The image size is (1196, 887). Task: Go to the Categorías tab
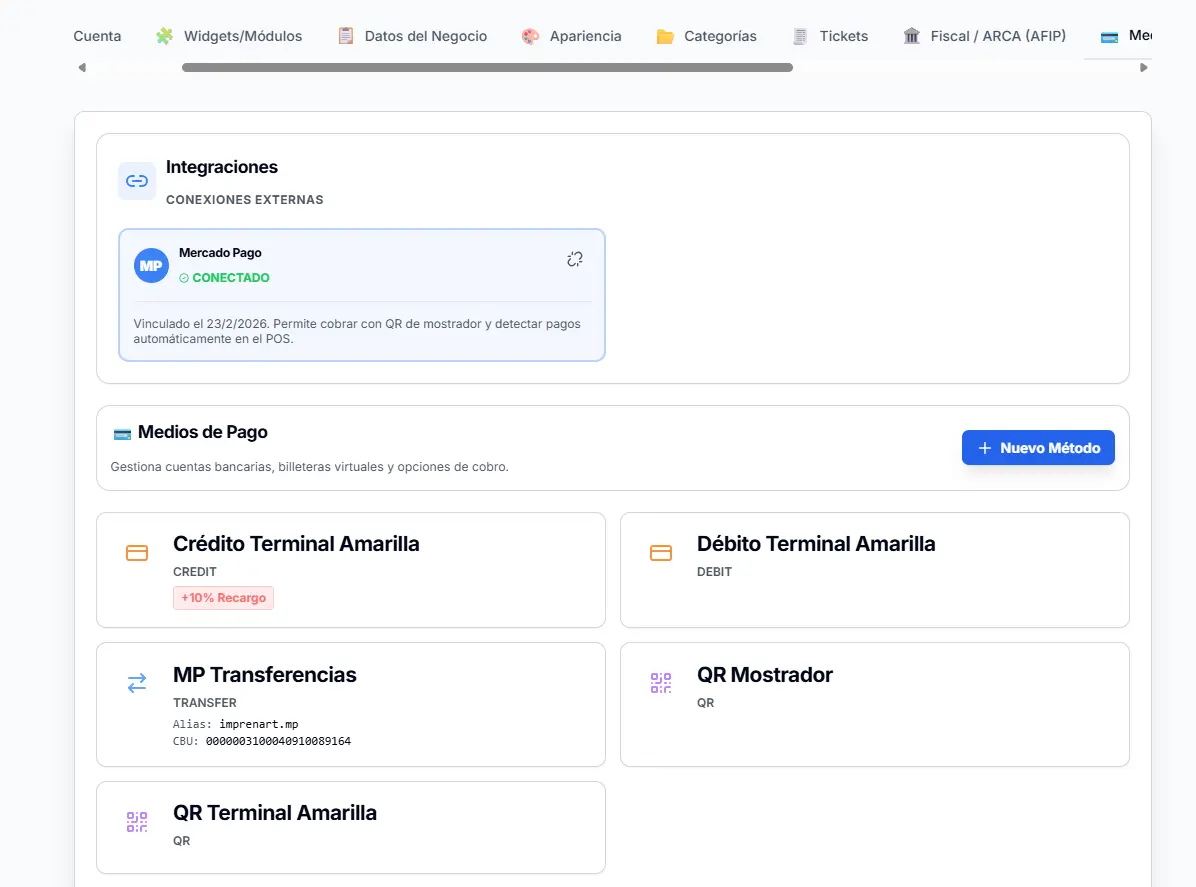pos(707,36)
